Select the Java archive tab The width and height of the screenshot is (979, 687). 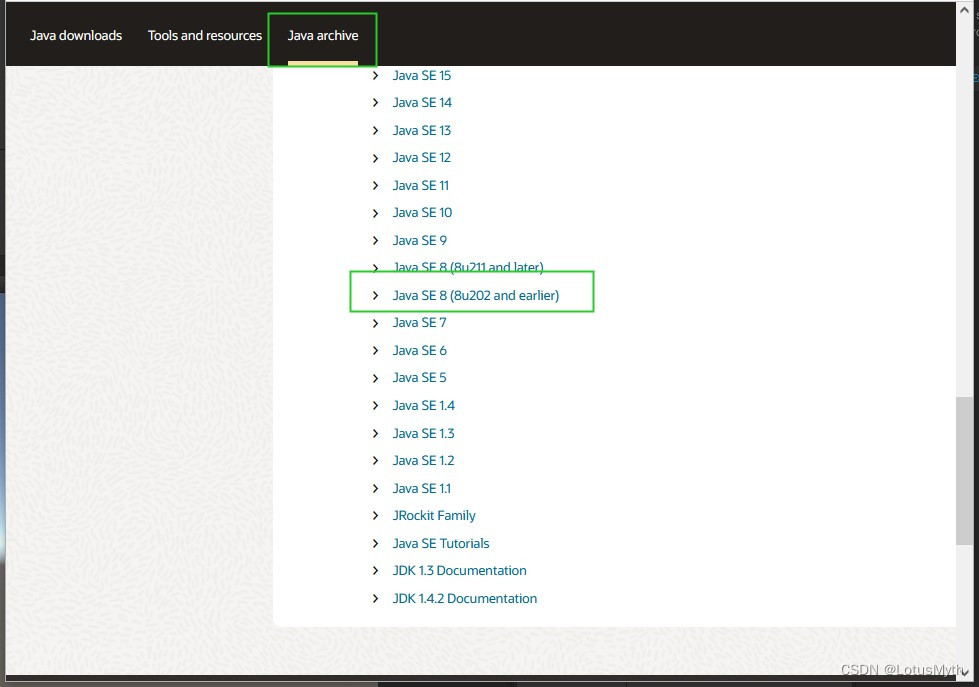click(323, 36)
